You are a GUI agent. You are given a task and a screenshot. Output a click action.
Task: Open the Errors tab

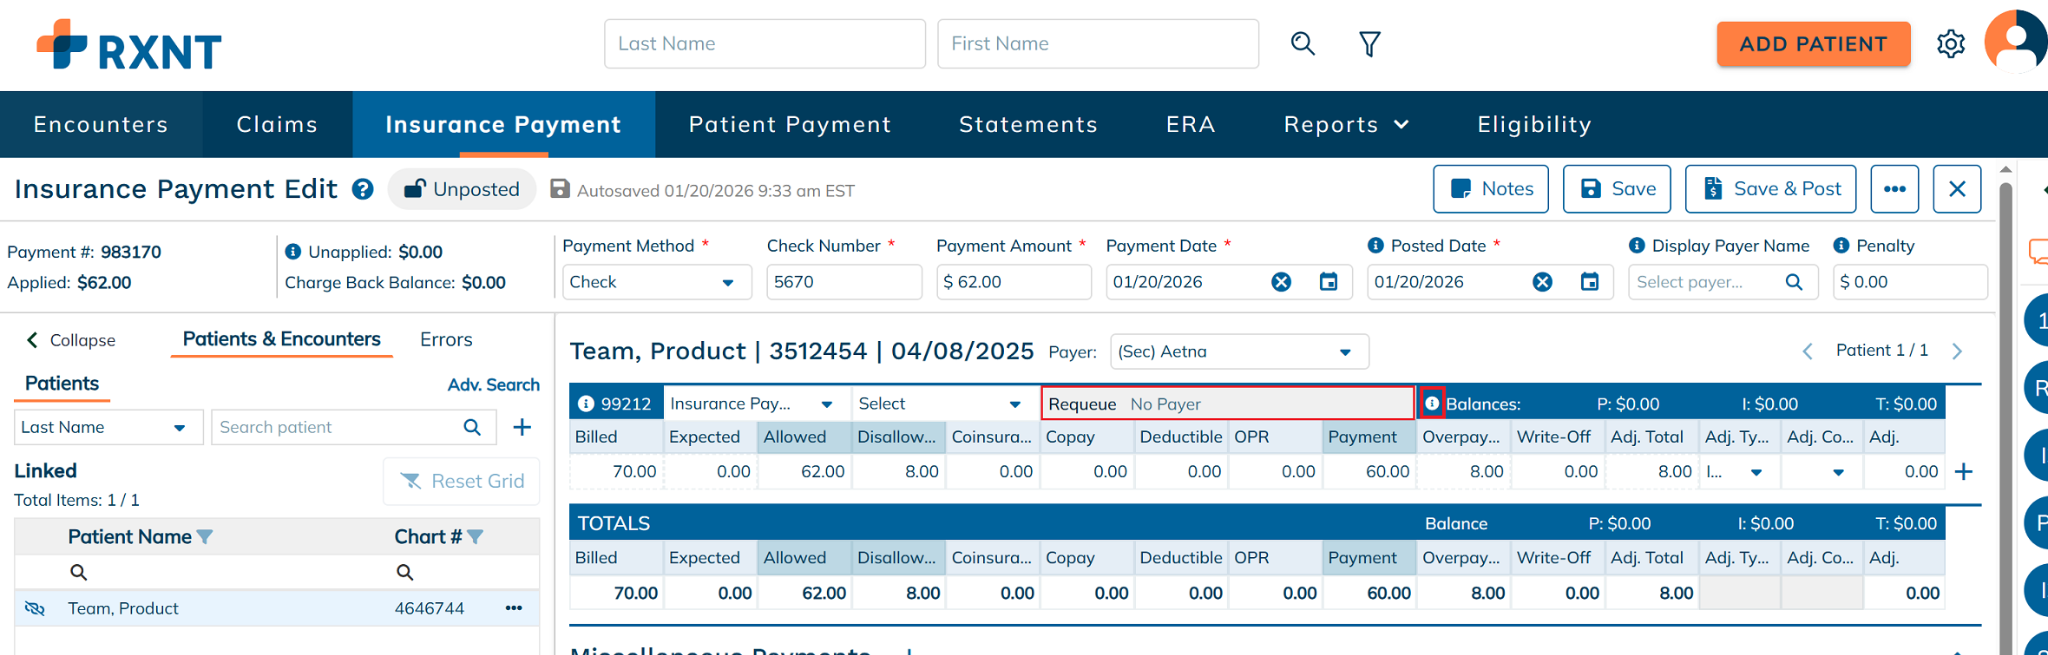click(x=446, y=340)
